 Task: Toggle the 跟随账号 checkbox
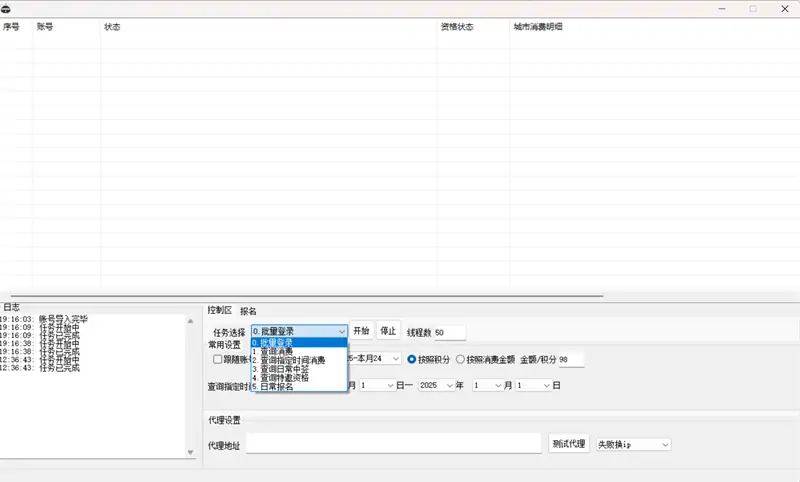click(x=218, y=359)
